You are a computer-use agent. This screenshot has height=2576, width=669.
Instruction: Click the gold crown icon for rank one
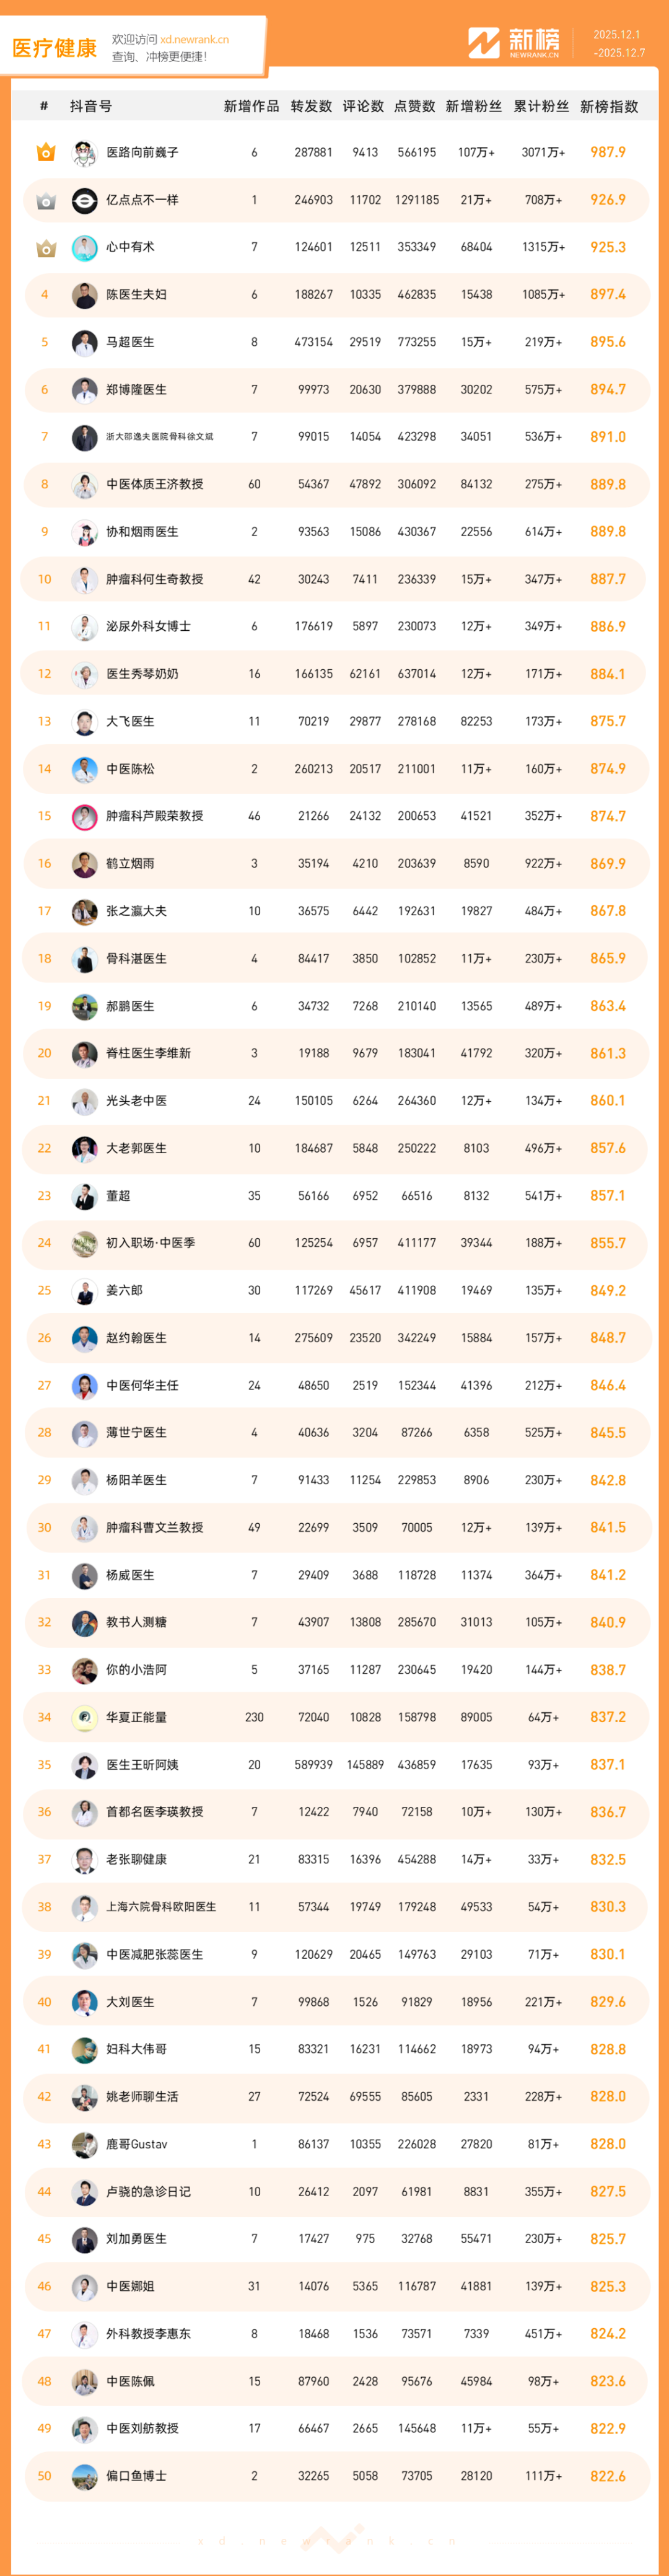45,152
